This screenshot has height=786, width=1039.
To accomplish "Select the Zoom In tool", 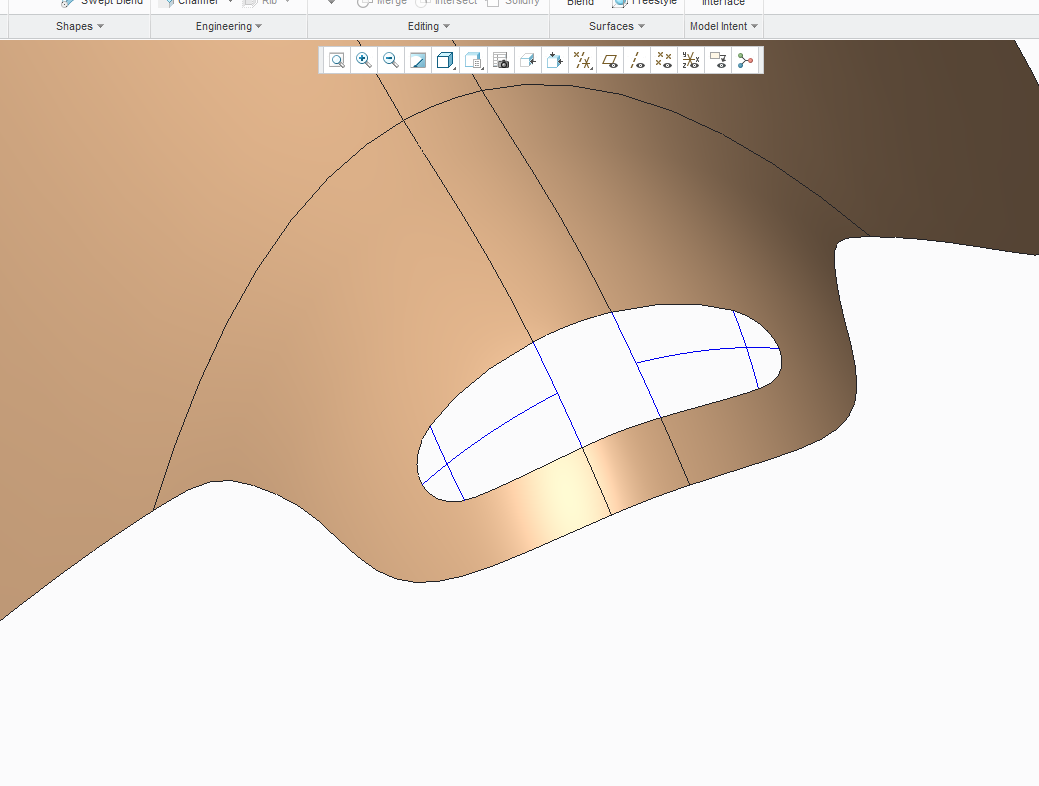I will click(x=364, y=60).
